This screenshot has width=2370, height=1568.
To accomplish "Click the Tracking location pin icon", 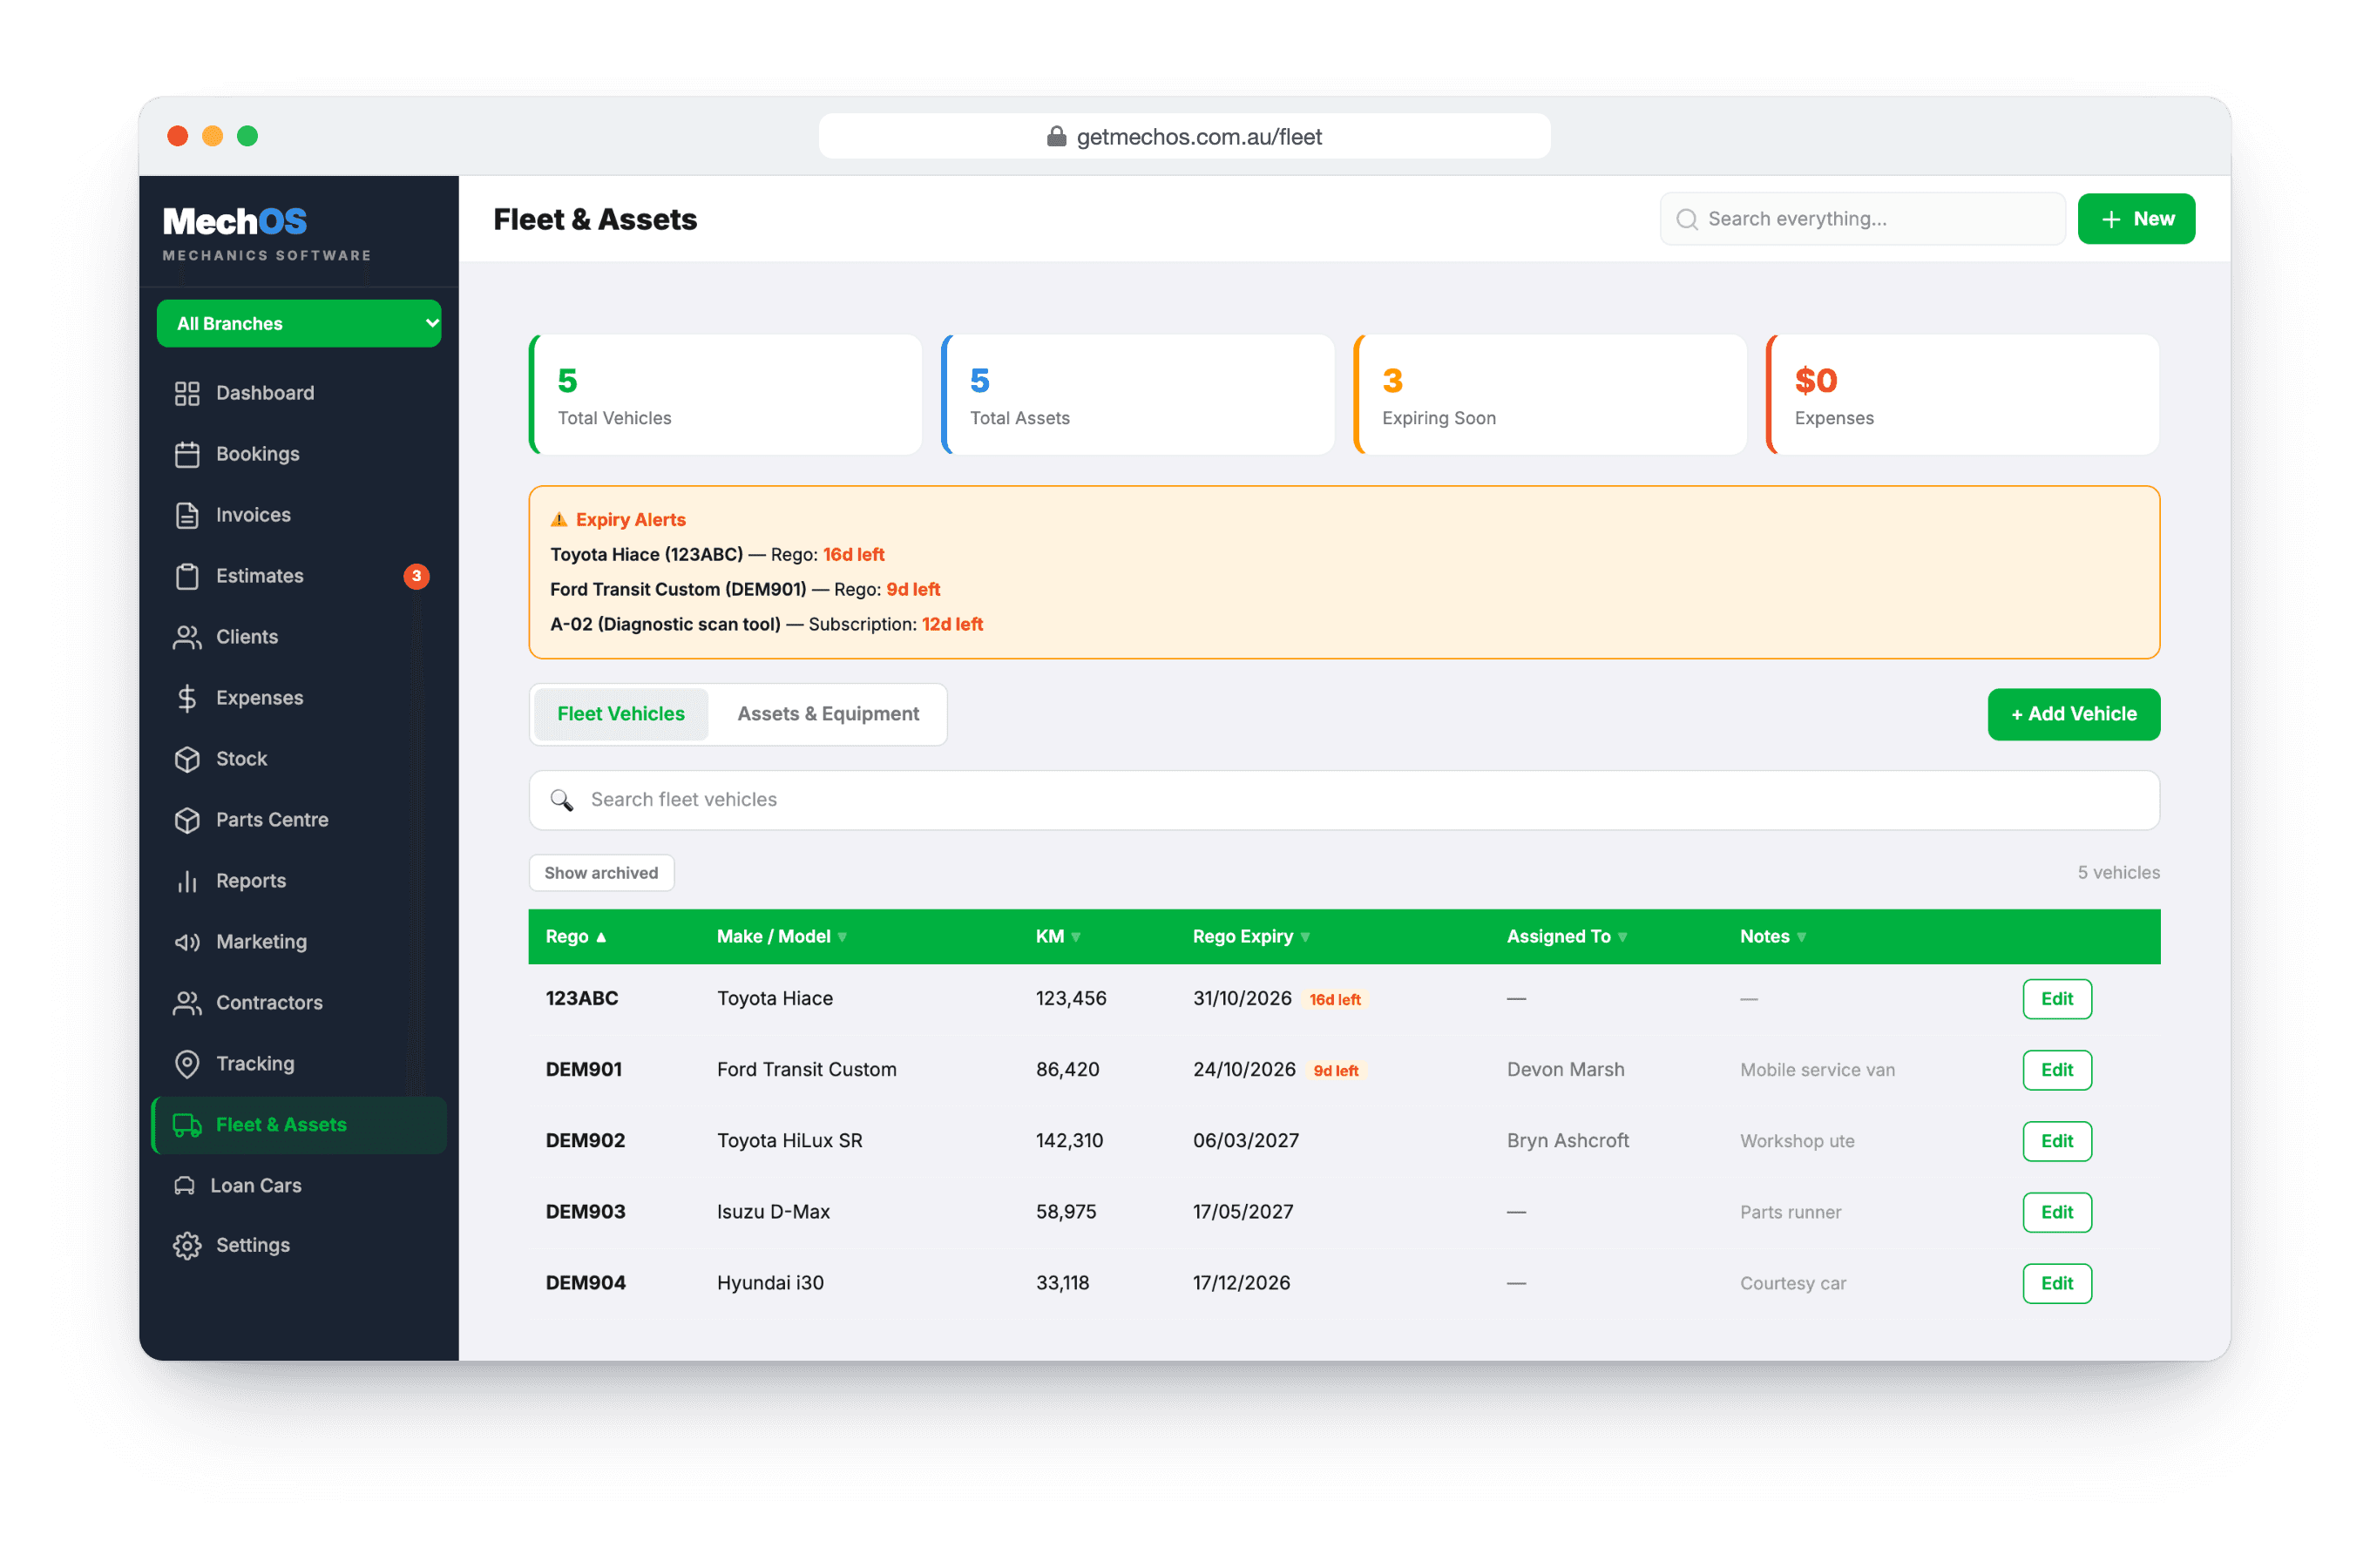I will [187, 1064].
